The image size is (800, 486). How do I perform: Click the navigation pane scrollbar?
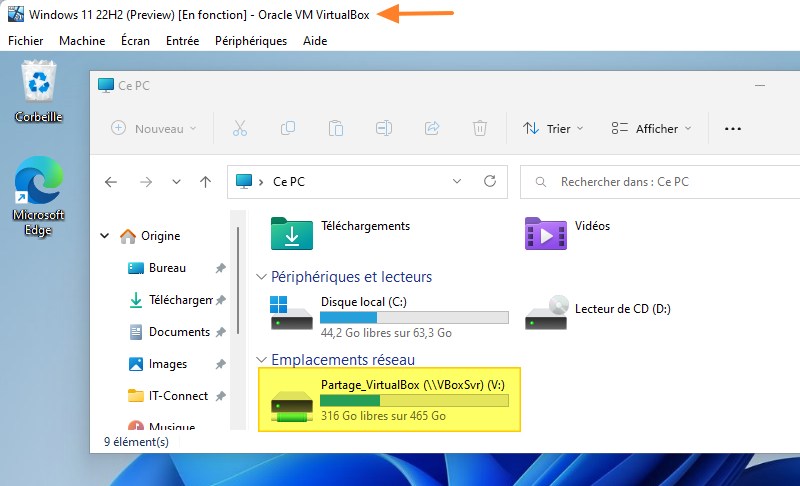pos(238,280)
